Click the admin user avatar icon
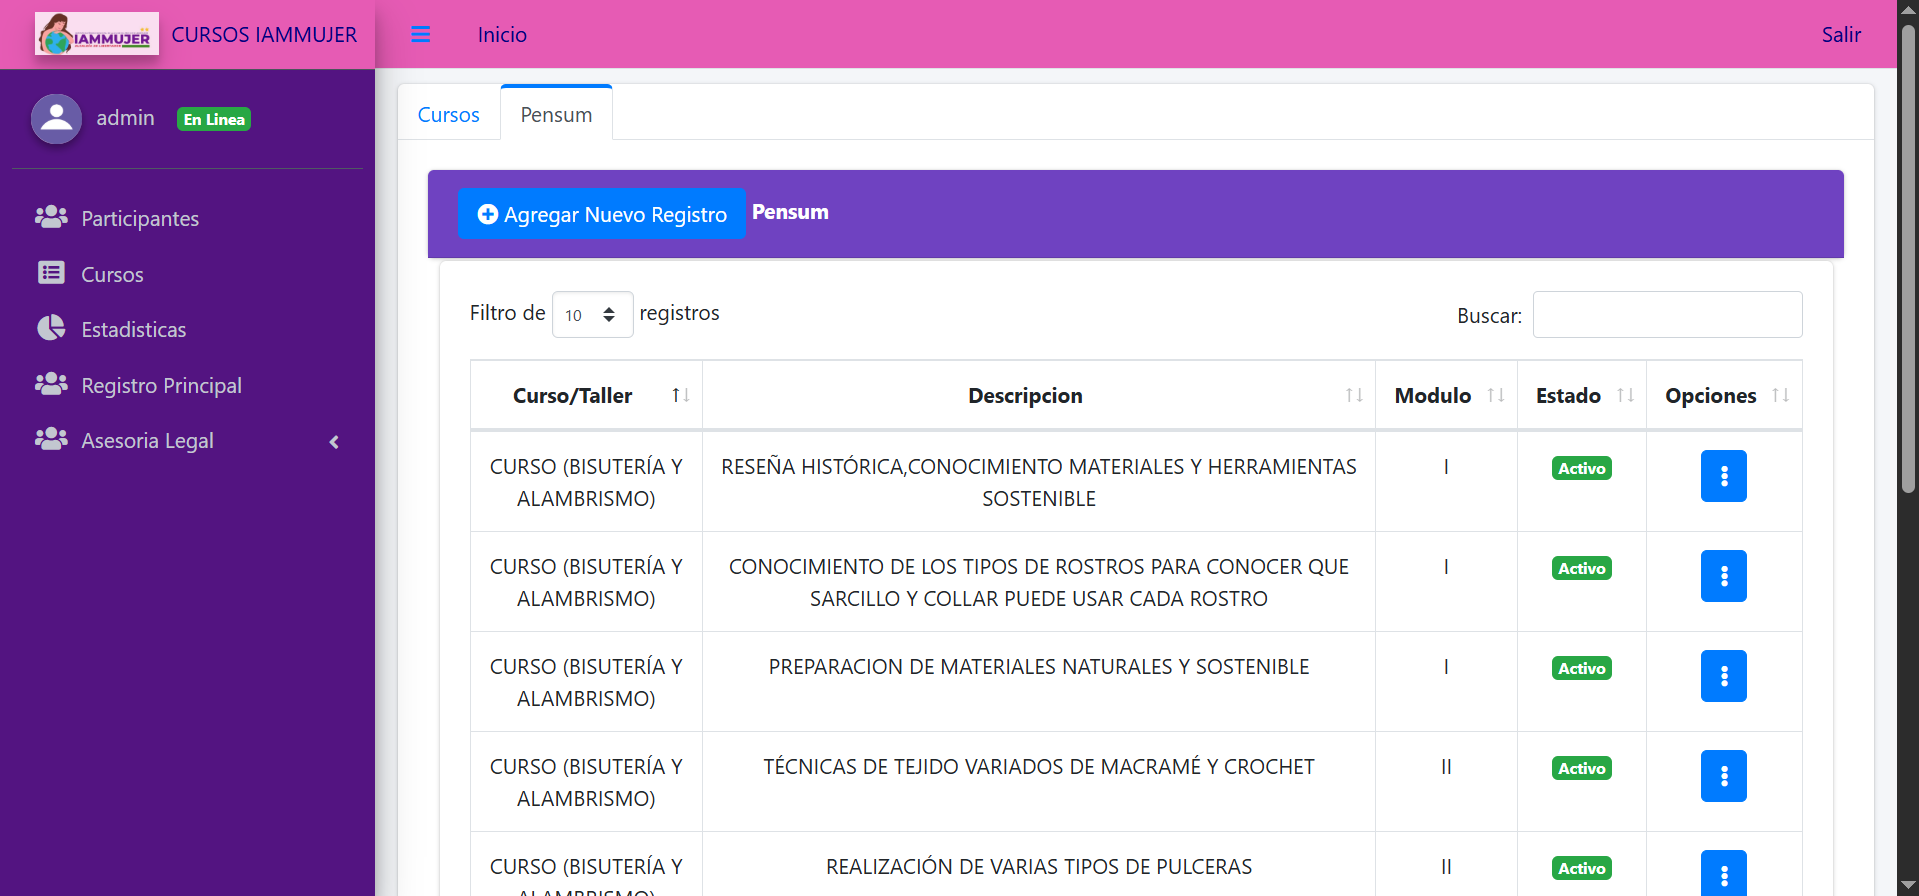This screenshot has height=896, width=1919. coord(56,119)
